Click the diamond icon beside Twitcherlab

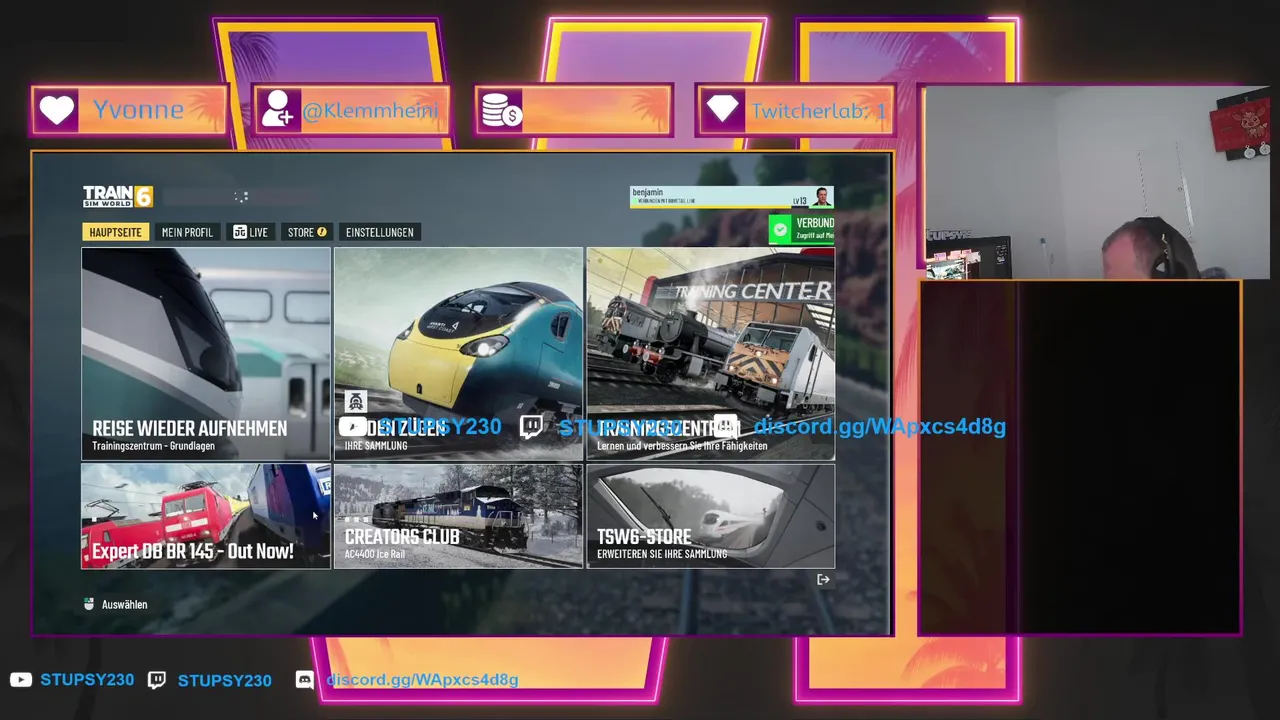pyautogui.click(x=722, y=110)
